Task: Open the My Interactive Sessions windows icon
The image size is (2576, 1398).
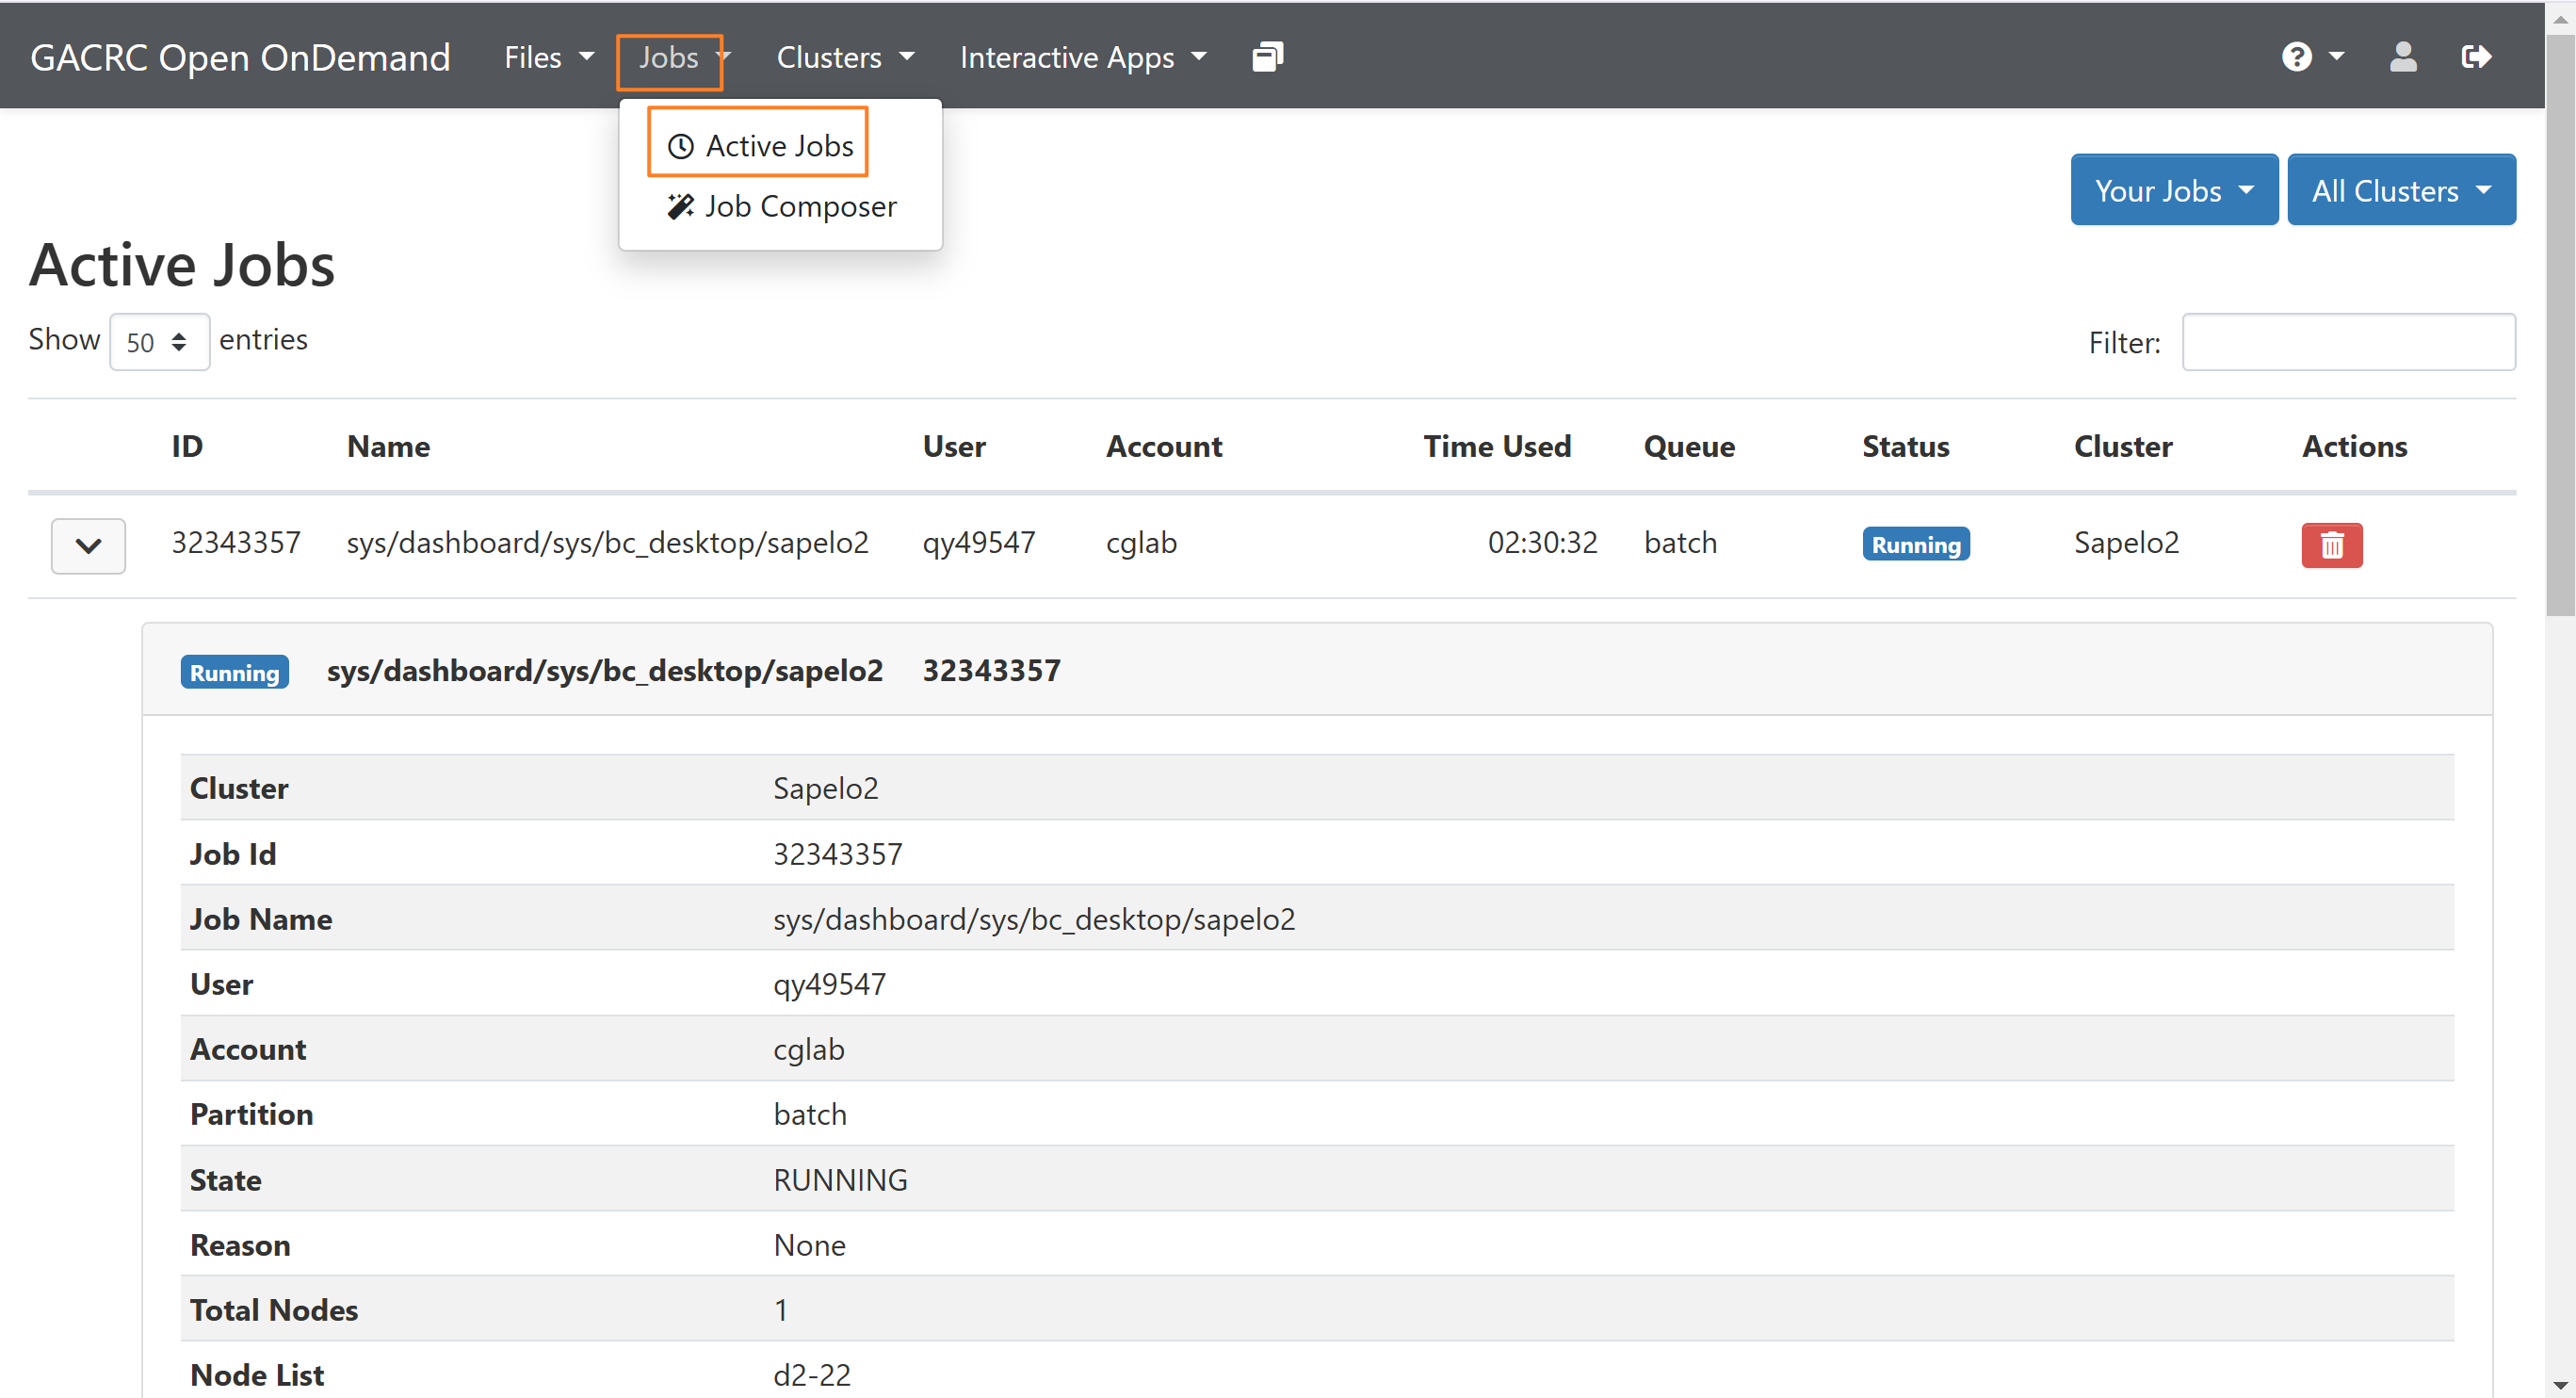Action: coord(1267,57)
